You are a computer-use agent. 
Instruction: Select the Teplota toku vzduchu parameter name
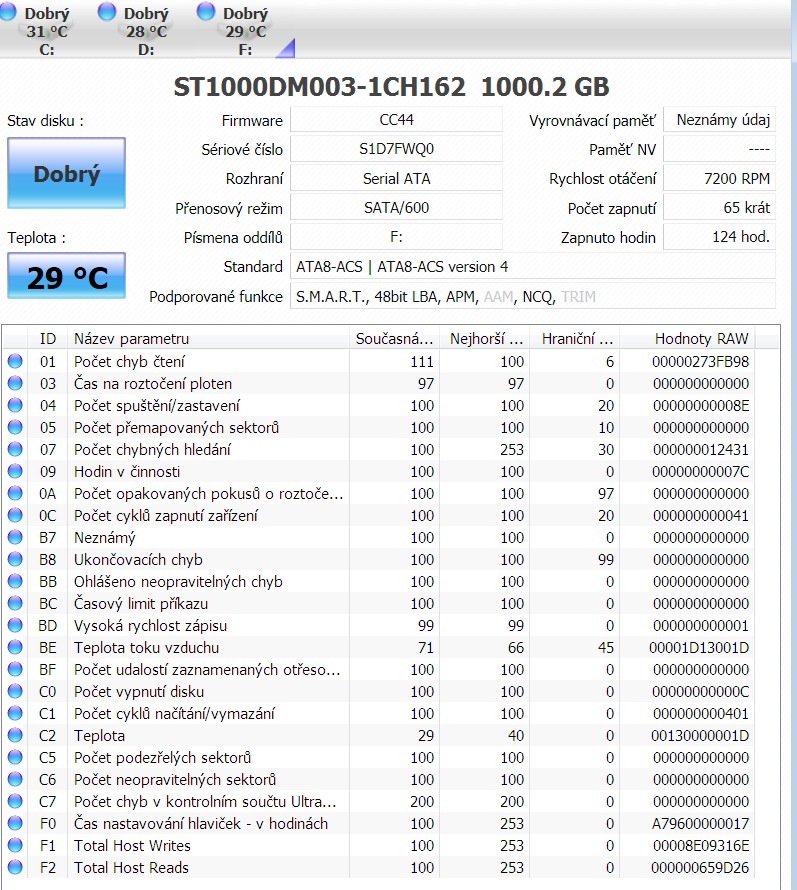(x=146, y=648)
